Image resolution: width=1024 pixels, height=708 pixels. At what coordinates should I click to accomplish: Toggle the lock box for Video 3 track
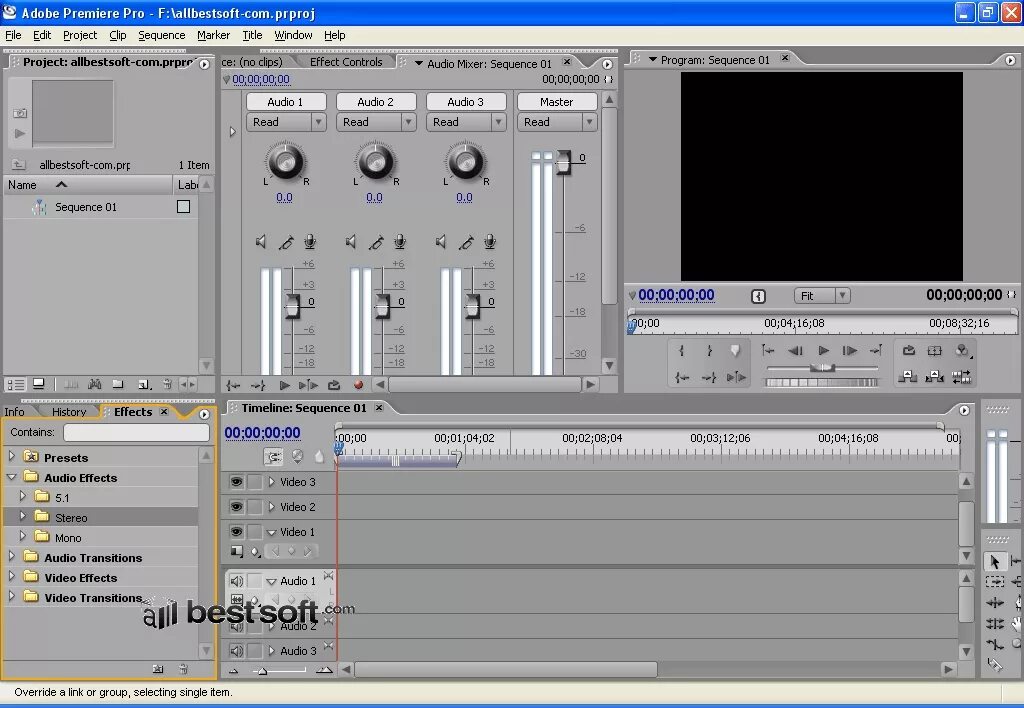coord(255,482)
